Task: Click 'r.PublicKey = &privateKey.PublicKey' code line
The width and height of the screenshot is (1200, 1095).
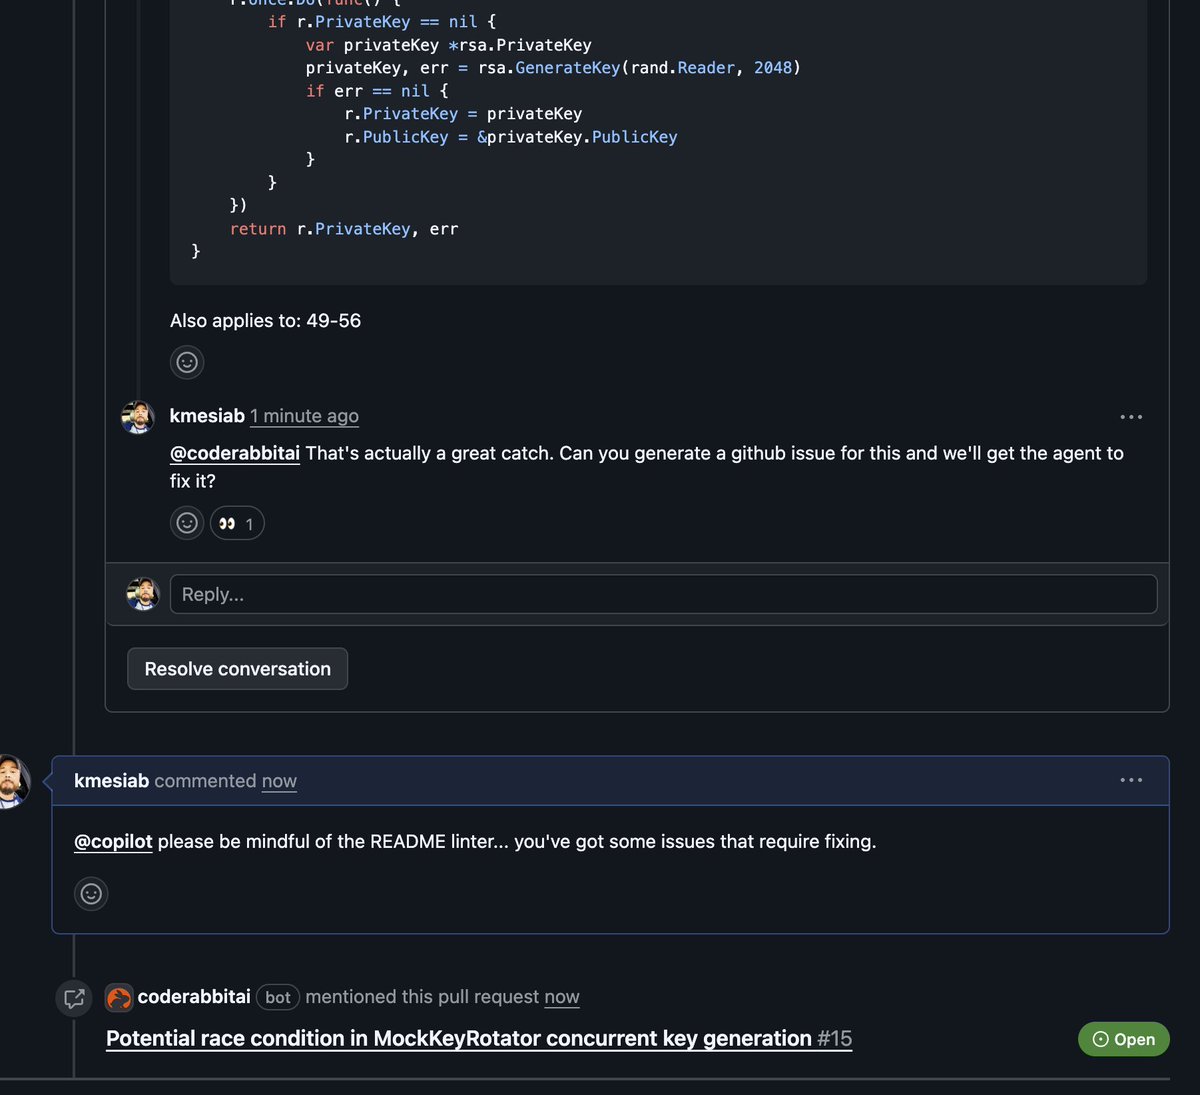Action: click(x=510, y=137)
